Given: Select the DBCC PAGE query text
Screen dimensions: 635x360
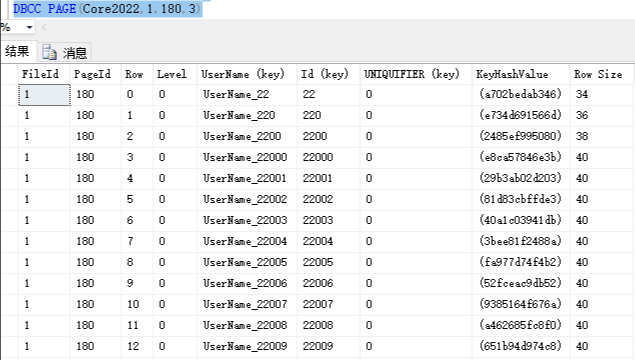Looking at the screenshot, I should (107, 9).
